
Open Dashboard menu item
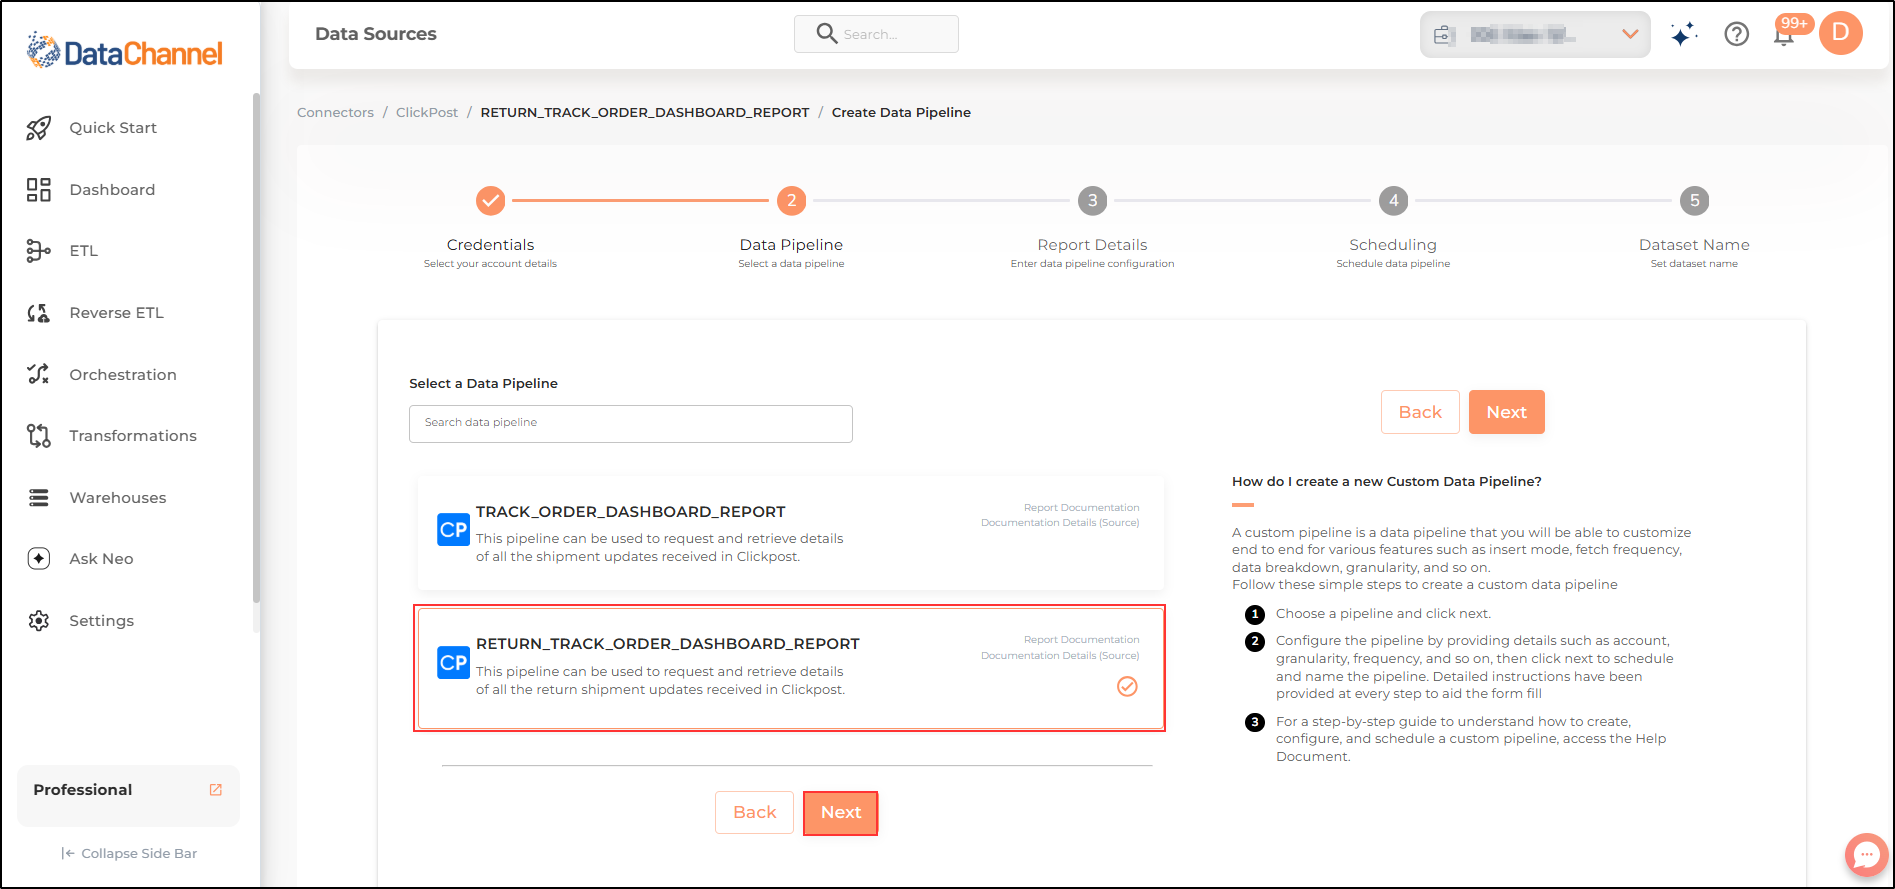pyautogui.click(x=112, y=190)
